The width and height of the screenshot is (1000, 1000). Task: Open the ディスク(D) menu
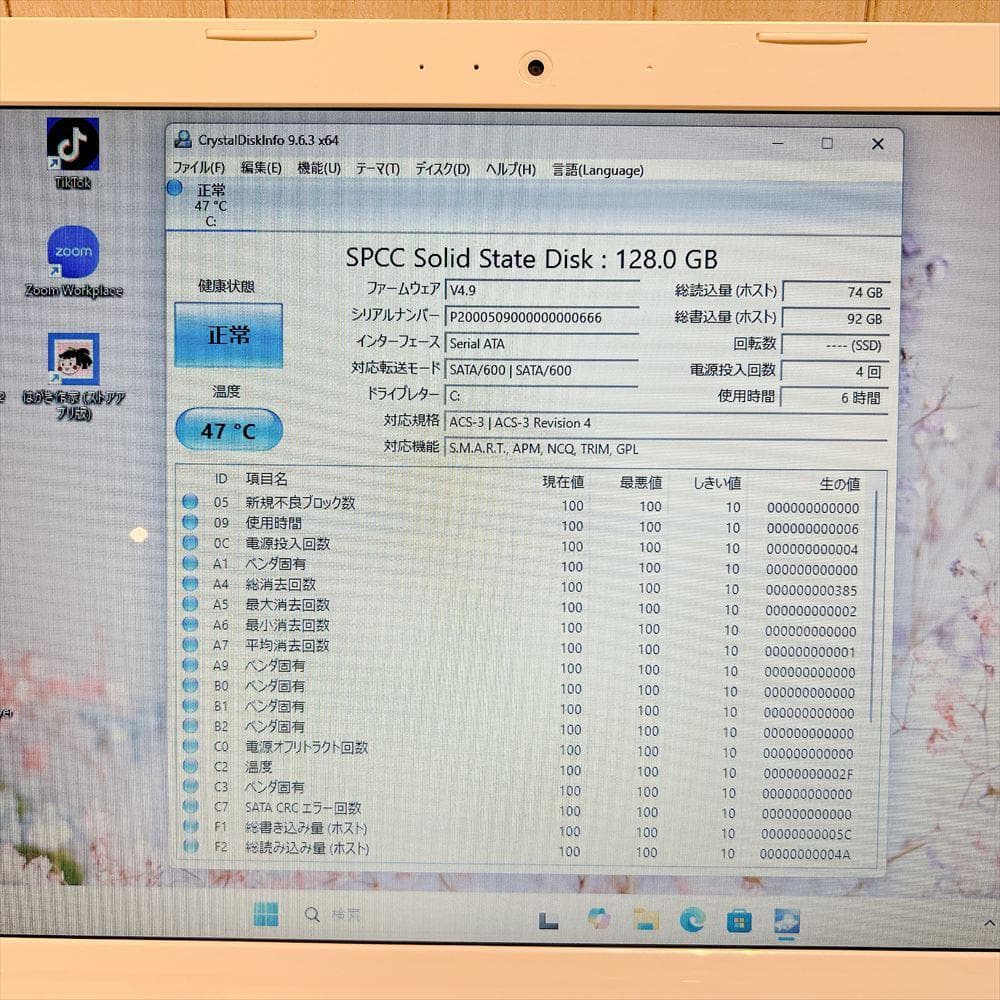pyautogui.click(x=438, y=169)
